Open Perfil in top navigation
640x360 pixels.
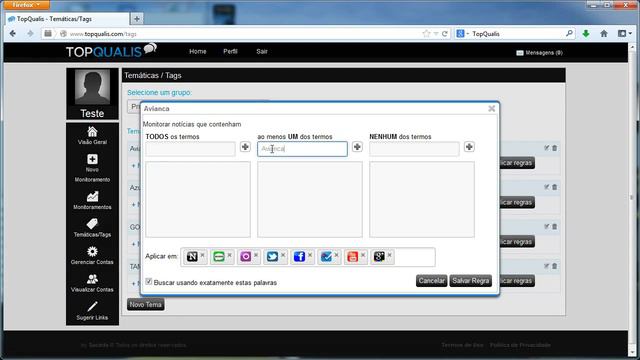click(230, 51)
